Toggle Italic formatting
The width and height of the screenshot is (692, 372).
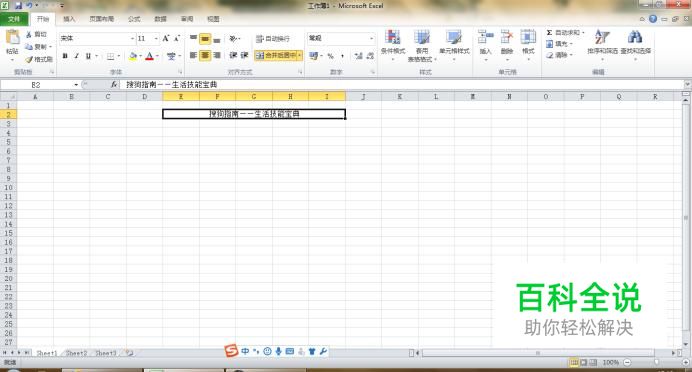(77, 56)
